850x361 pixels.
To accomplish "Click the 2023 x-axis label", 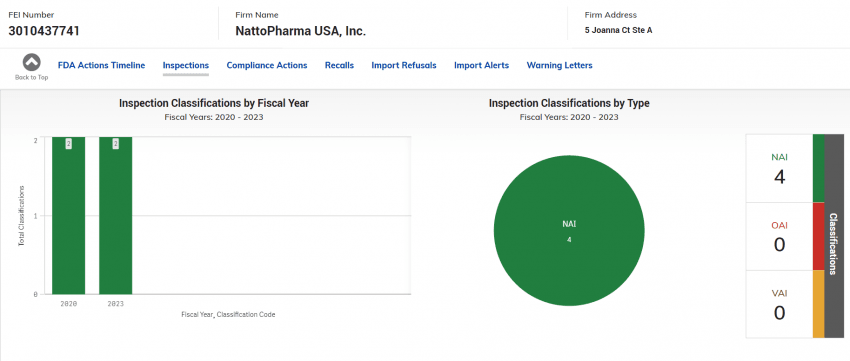I will pyautogui.click(x=115, y=304).
